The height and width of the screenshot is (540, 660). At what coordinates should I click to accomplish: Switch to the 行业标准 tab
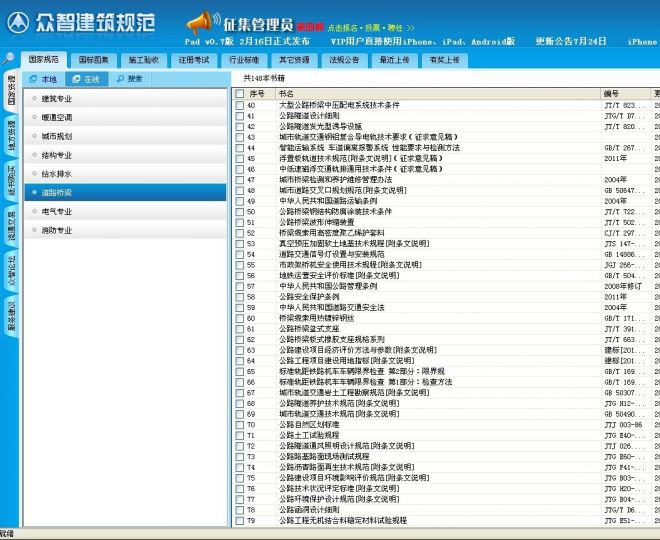coord(244,60)
